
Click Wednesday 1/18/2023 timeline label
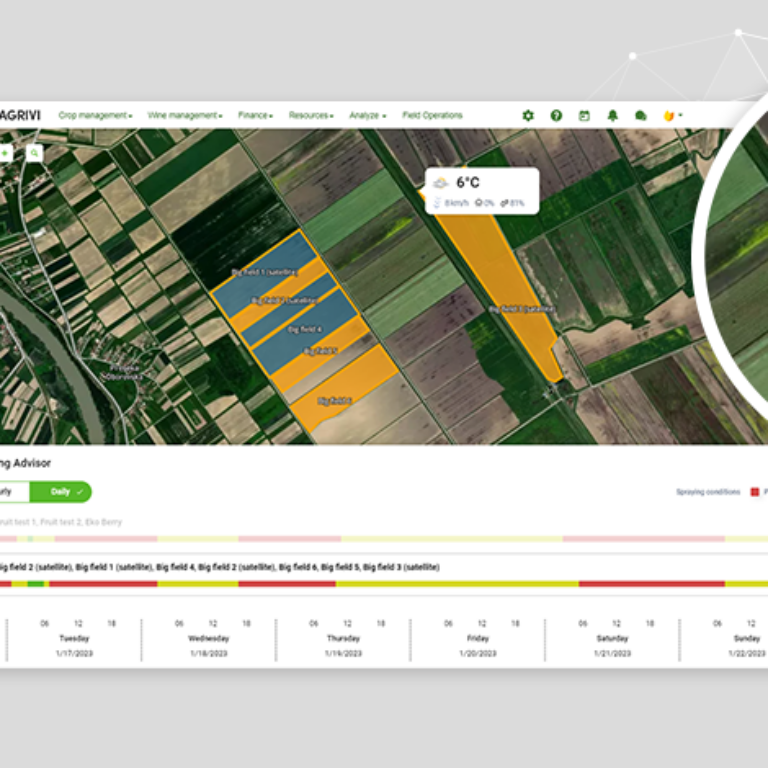209,646
